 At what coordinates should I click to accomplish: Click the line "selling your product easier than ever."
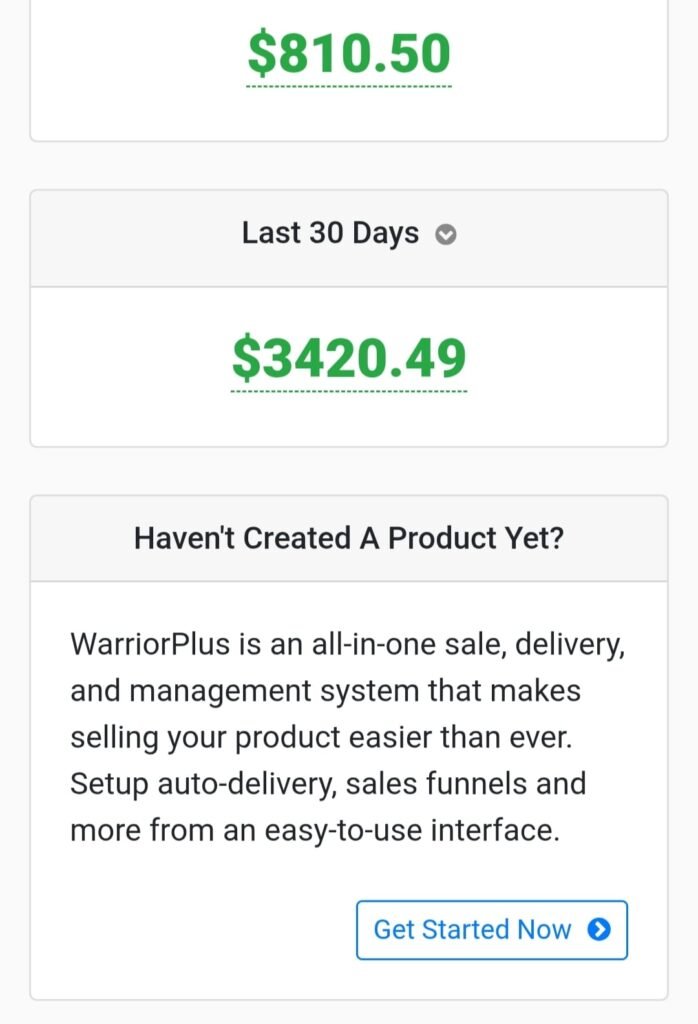(321, 737)
